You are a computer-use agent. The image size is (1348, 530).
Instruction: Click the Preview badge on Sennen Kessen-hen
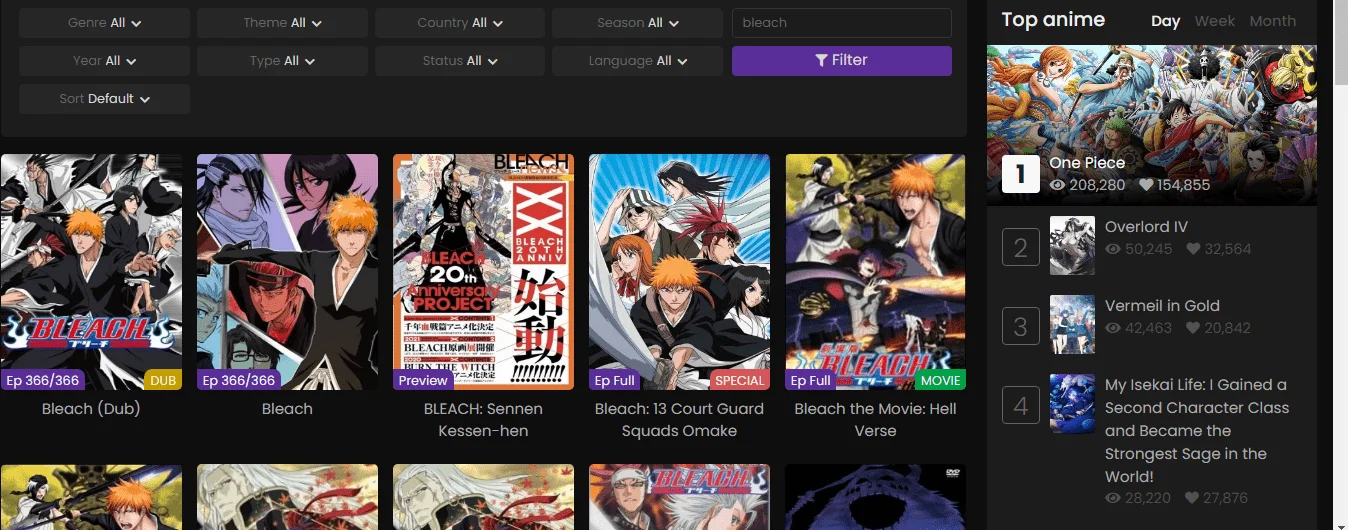click(x=423, y=380)
